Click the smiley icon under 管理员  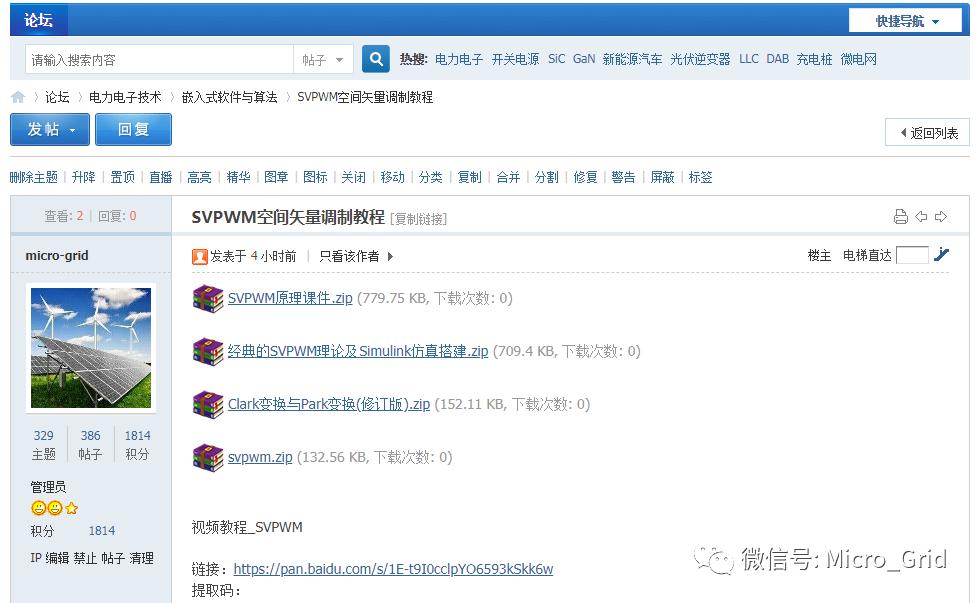[x=37, y=508]
